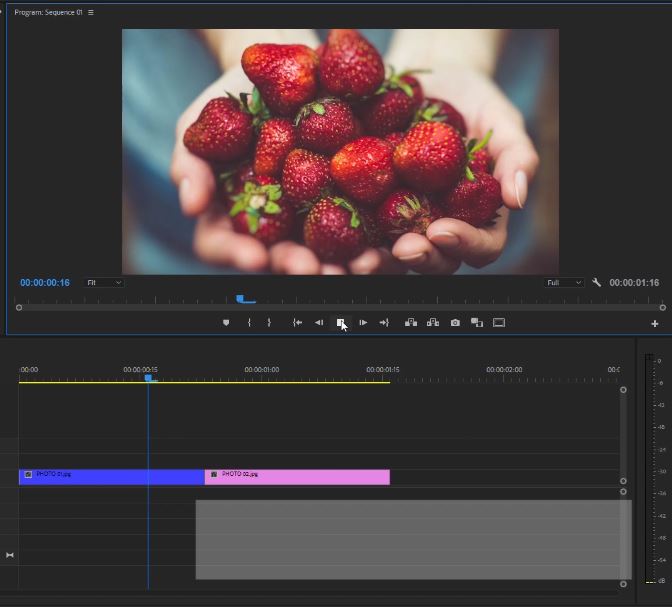The image size is (672, 607).
Task: Open the Fit zoom level dropdown
Action: pos(104,283)
